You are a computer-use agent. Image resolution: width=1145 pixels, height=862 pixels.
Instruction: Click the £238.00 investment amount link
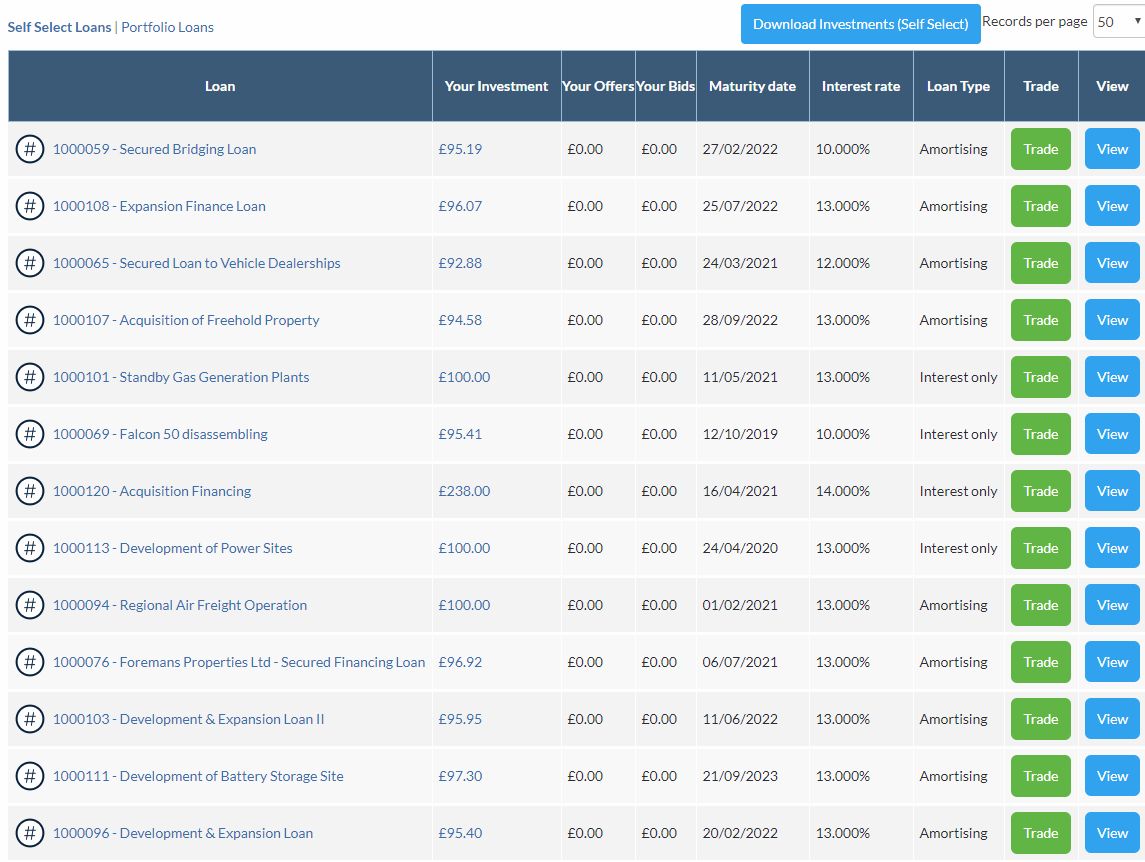pos(464,491)
